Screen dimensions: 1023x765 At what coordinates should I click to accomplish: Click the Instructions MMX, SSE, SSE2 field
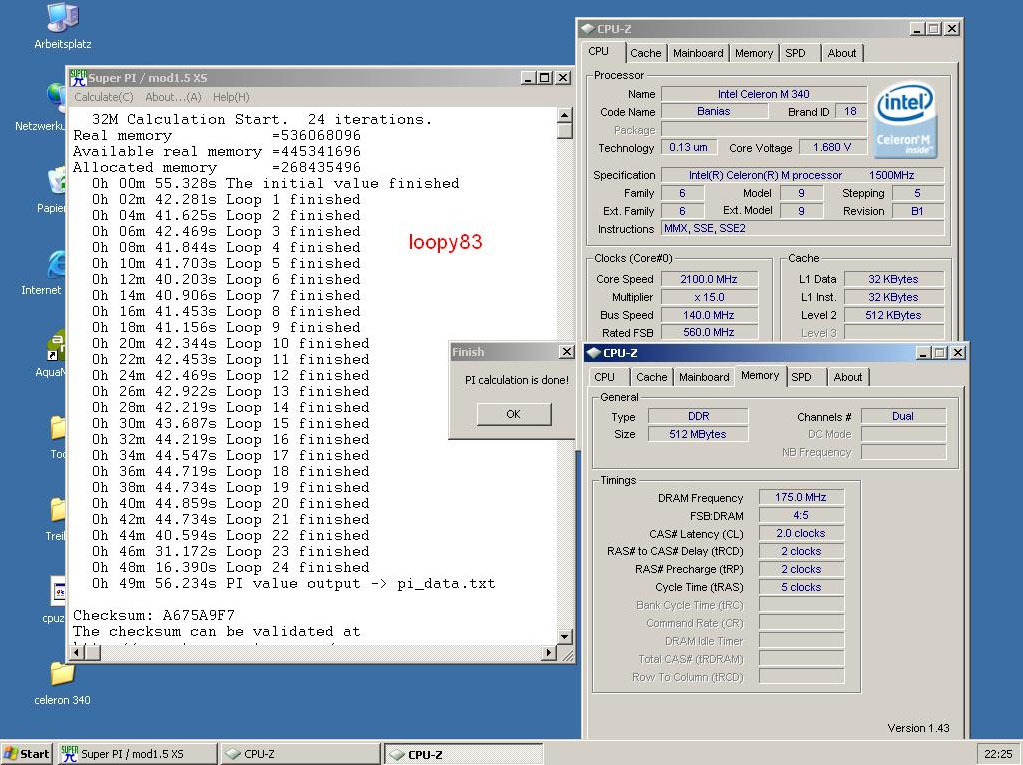[802, 228]
